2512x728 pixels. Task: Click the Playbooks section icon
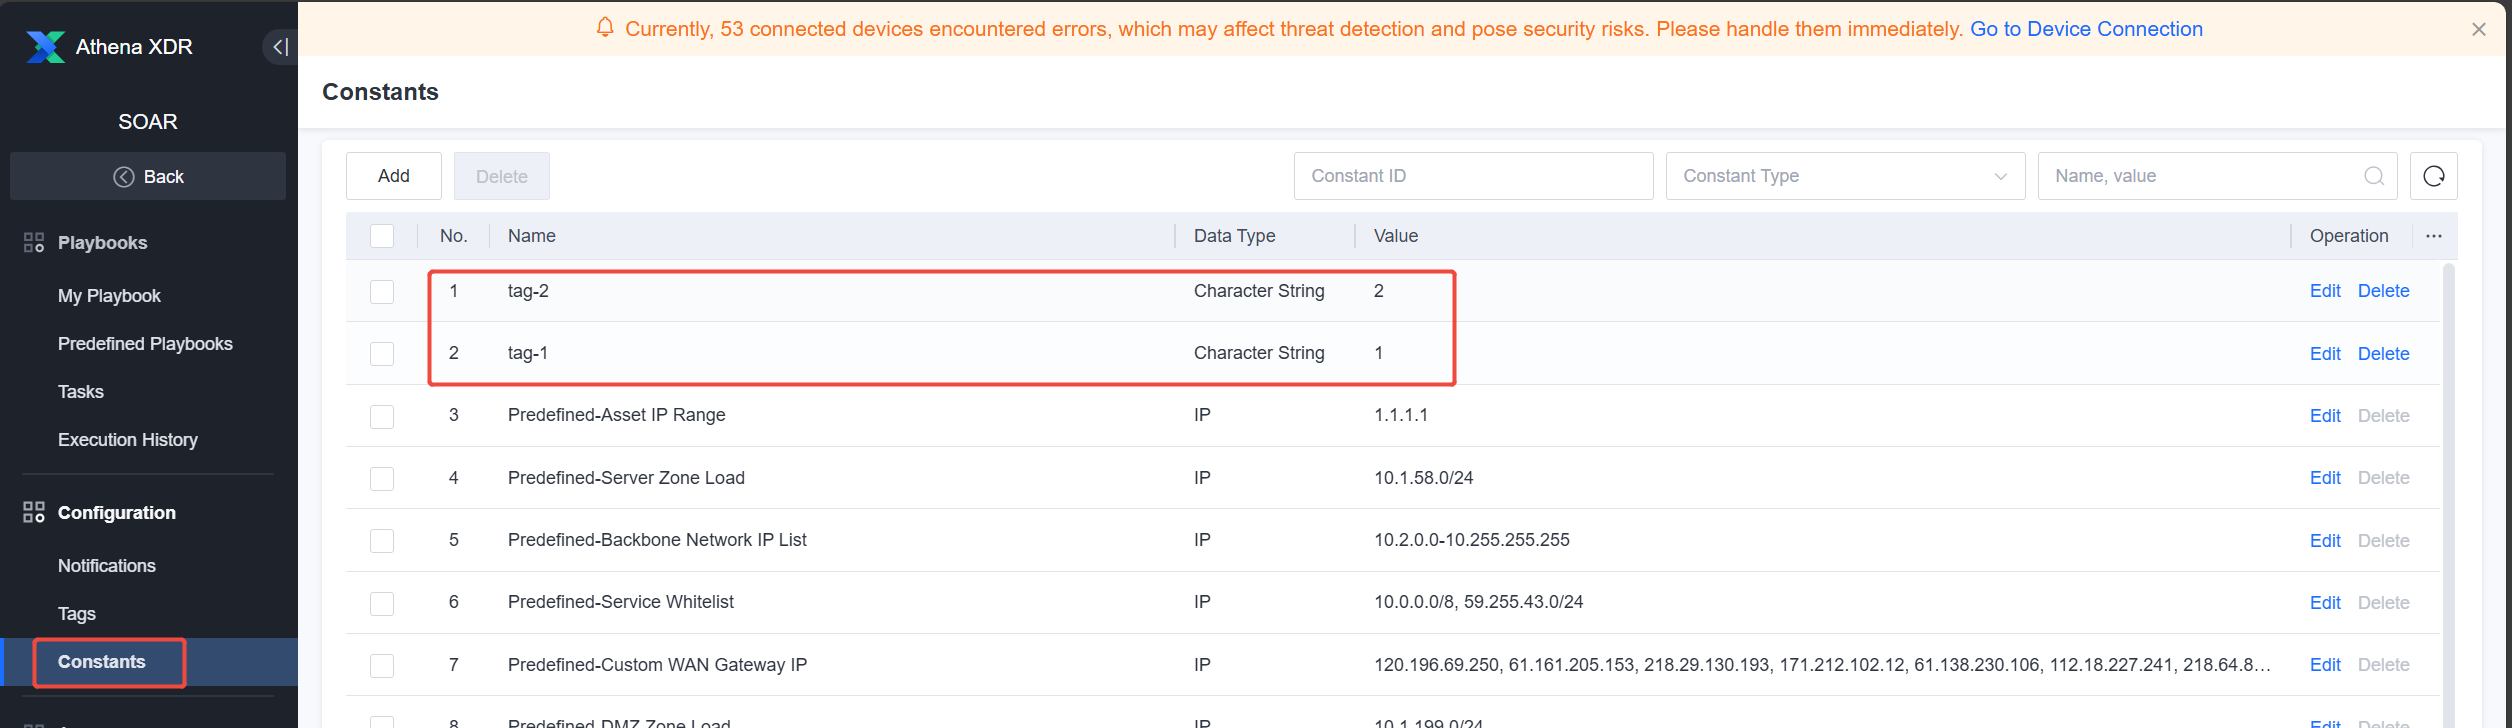(34, 243)
